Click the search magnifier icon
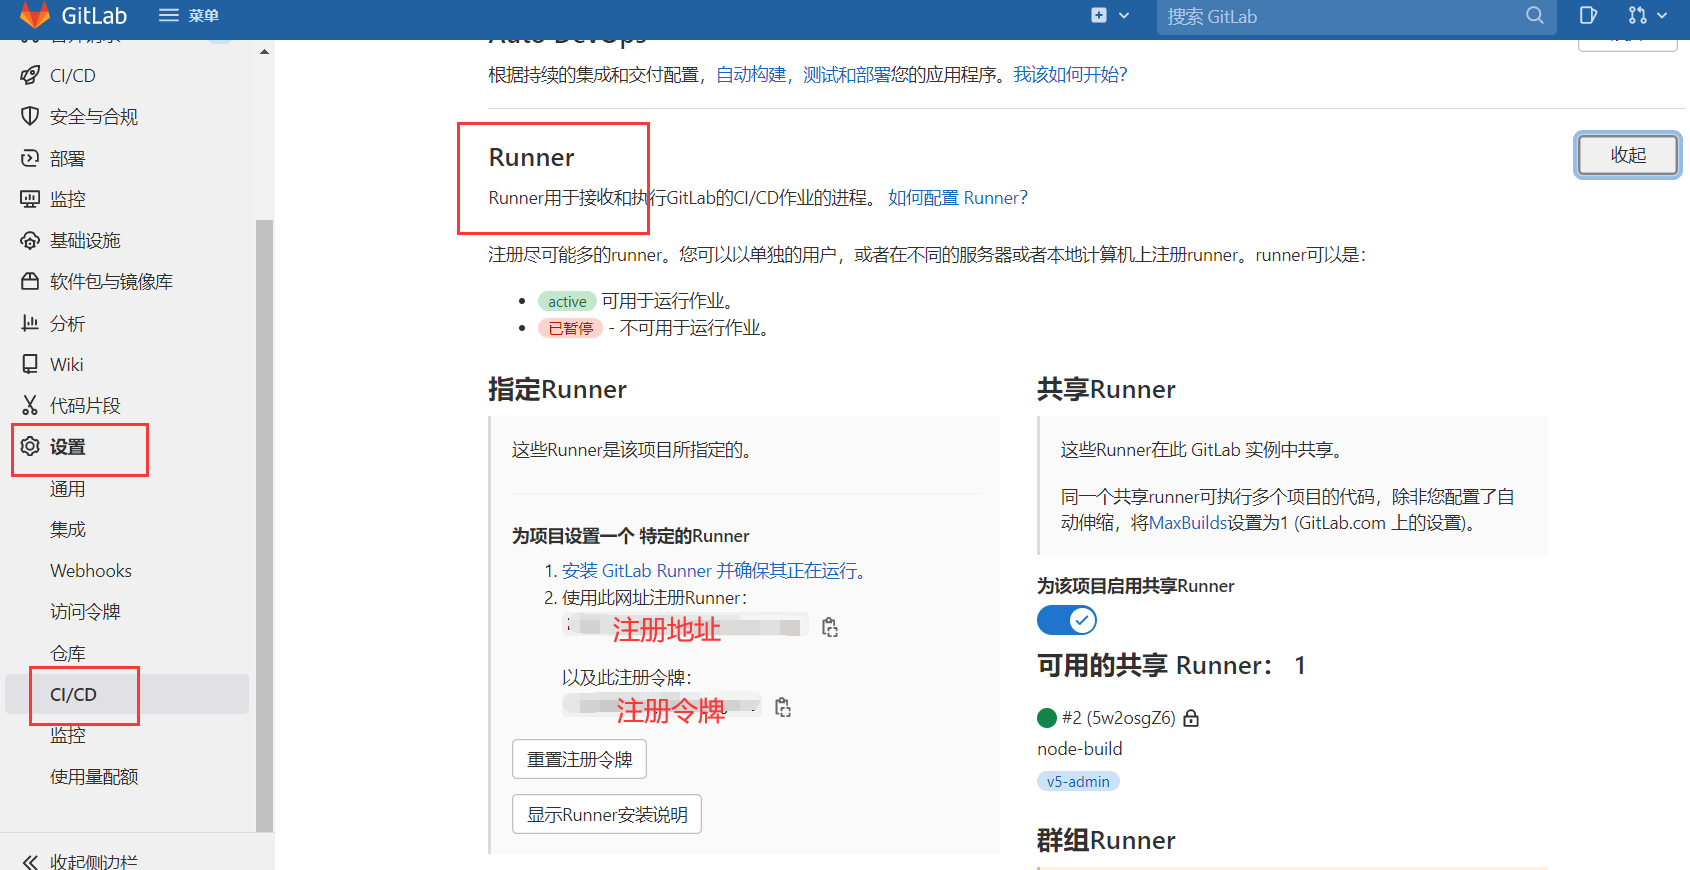 [1535, 15]
